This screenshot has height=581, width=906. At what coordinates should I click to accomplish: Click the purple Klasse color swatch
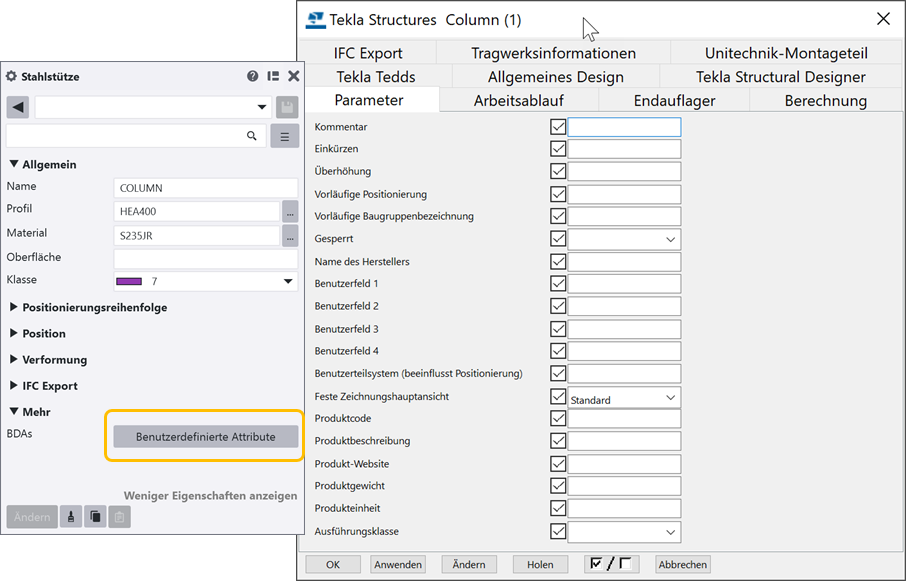pyautogui.click(x=130, y=282)
